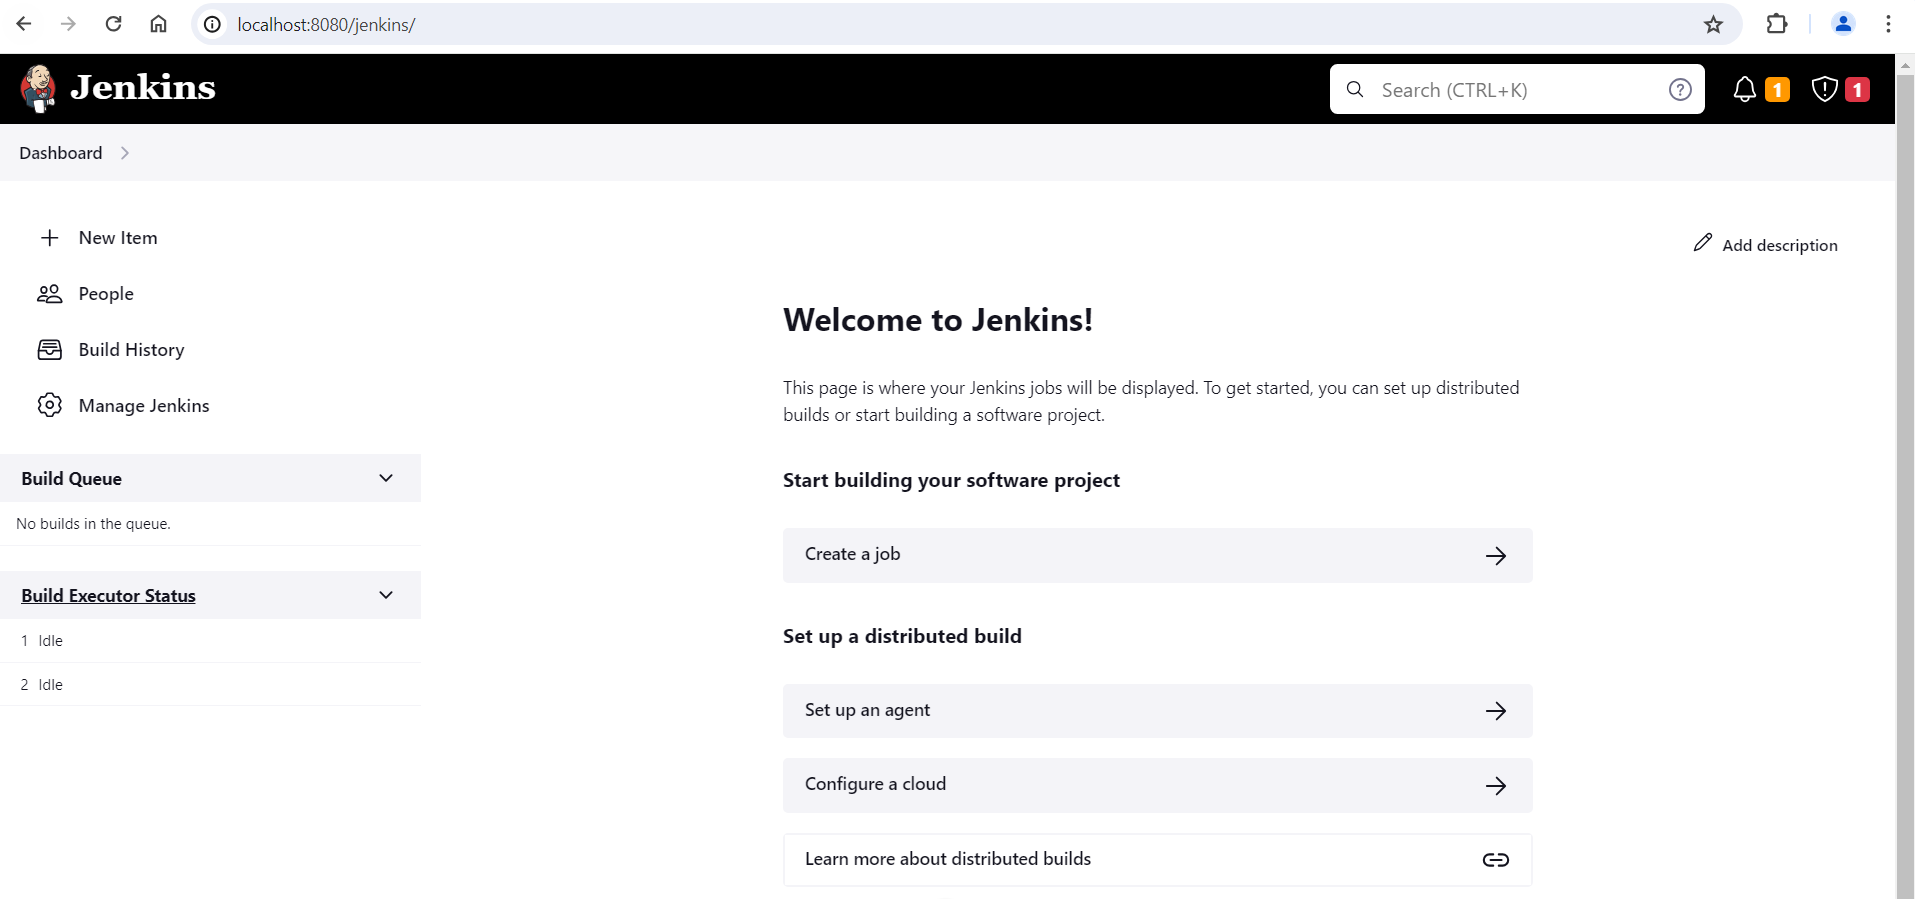Viewport: 1915px width, 899px height.
Task: Reload the page with browser refresh icon
Action: click(x=113, y=24)
